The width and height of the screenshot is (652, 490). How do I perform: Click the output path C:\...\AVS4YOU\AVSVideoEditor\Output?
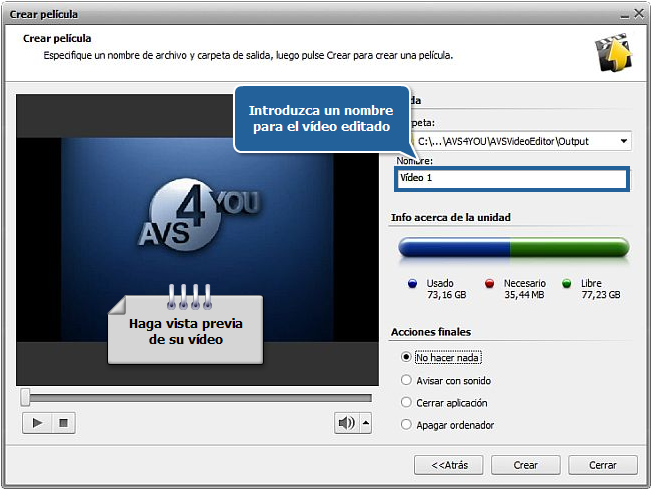click(503, 141)
